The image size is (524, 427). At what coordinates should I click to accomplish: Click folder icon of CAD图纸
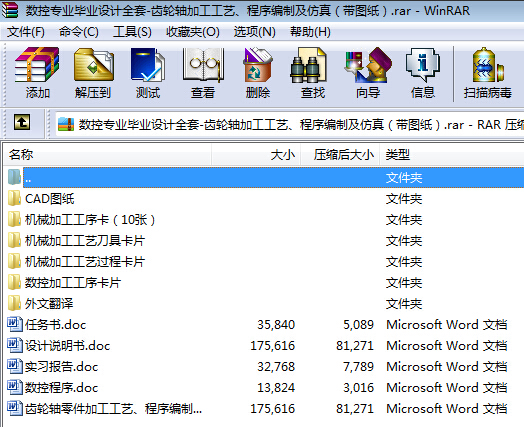(x=14, y=199)
